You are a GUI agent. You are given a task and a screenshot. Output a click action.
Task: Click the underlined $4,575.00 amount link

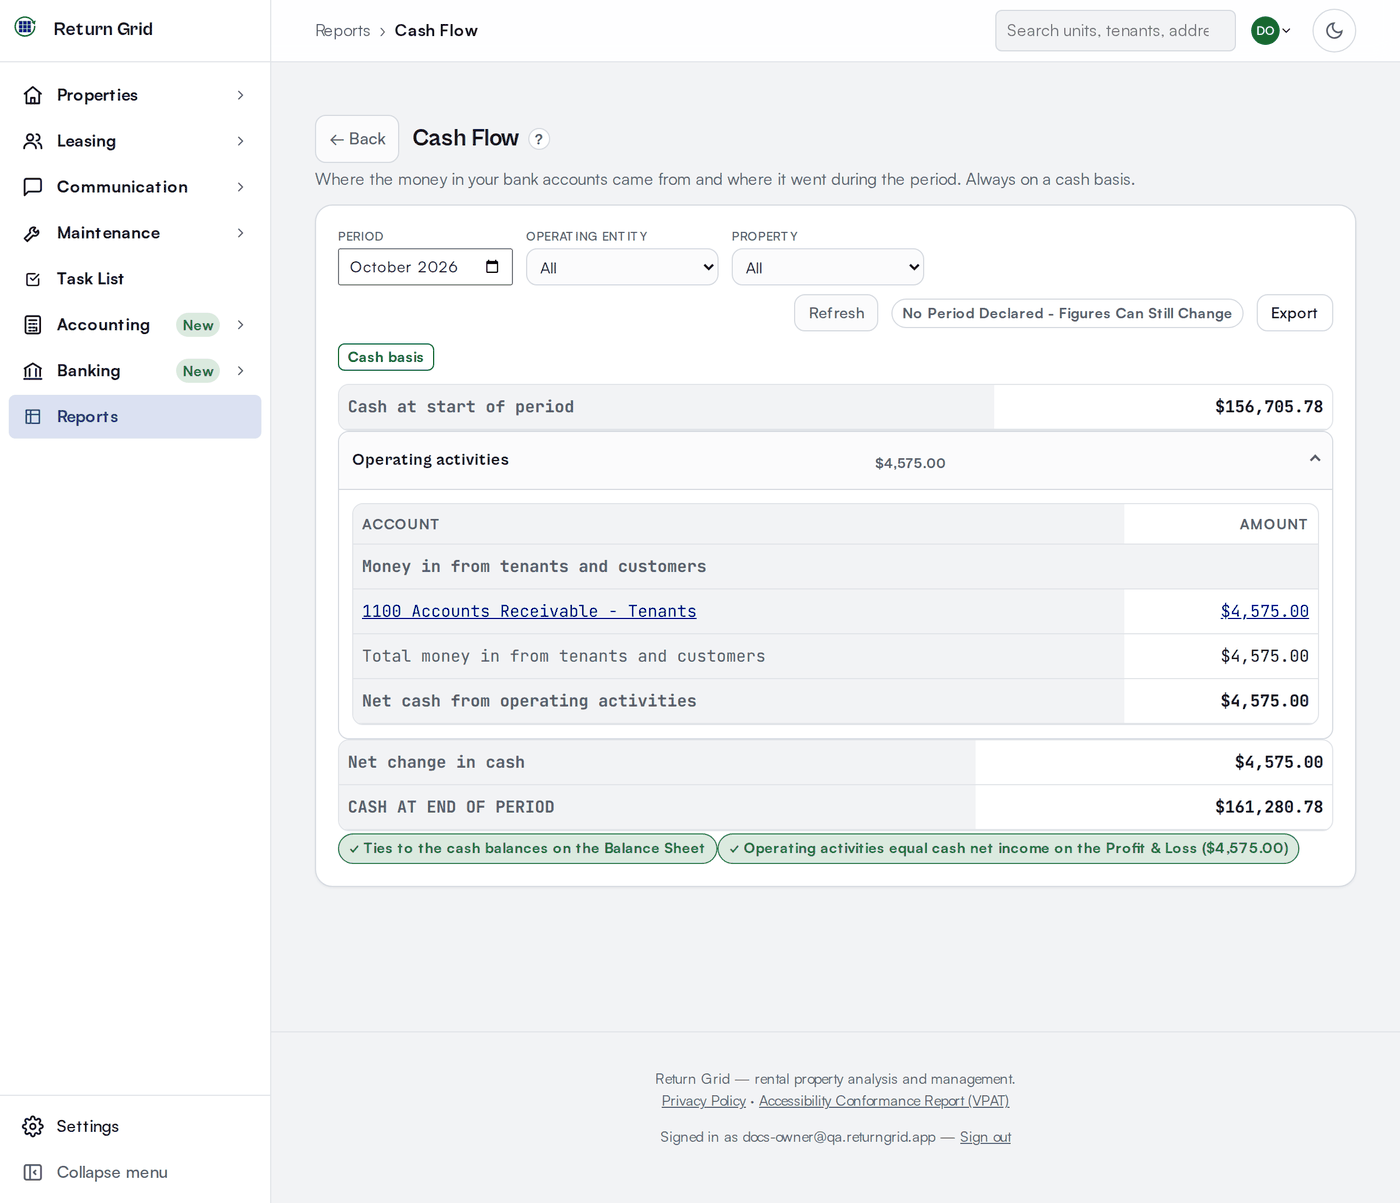[x=1265, y=611]
